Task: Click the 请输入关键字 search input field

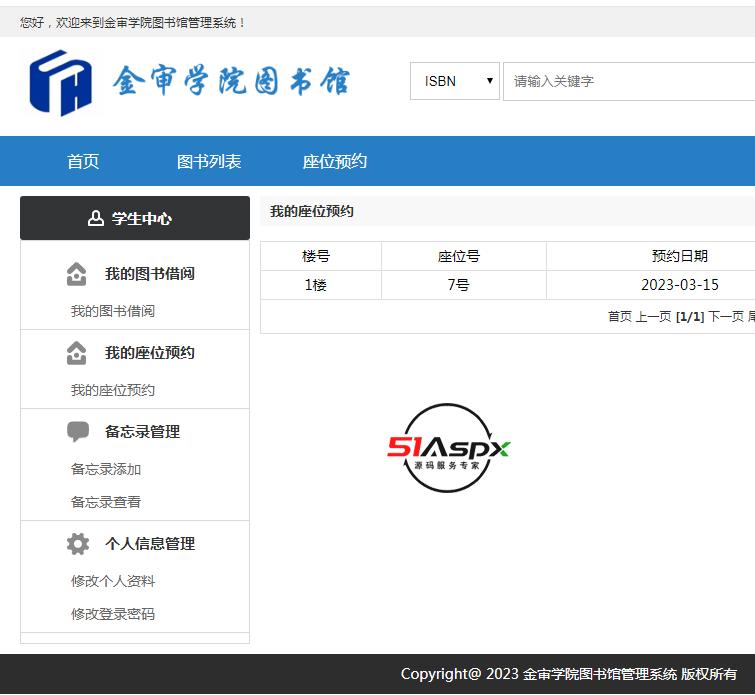Action: coord(629,81)
